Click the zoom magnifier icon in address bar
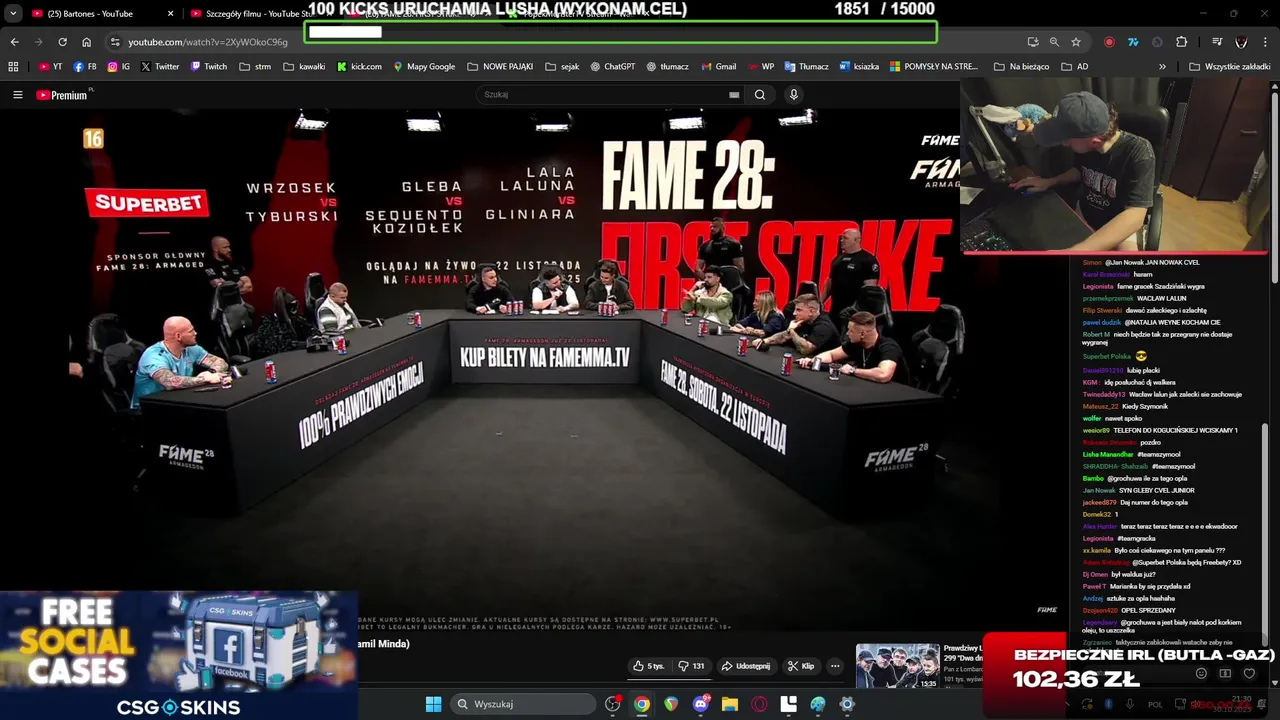The image size is (1280, 720). tap(1054, 42)
